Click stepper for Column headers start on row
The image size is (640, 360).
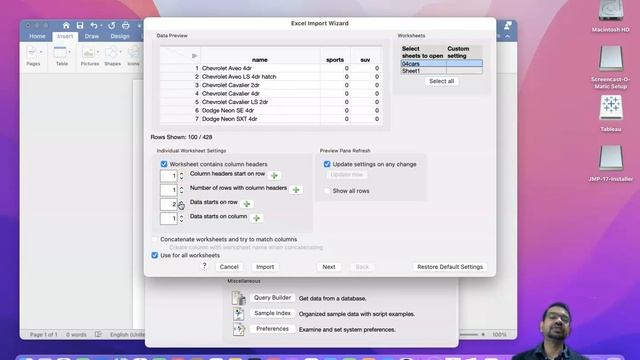coord(181,176)
